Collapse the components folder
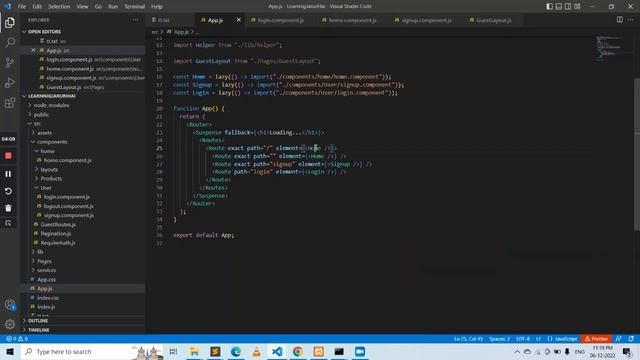The image size is (640, 360). click(x=52, y=142)
